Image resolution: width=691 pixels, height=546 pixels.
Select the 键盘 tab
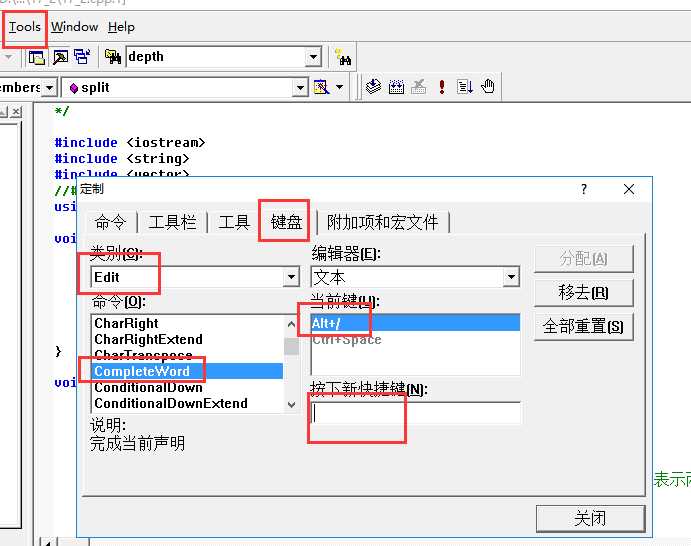[x=286, y=221]
